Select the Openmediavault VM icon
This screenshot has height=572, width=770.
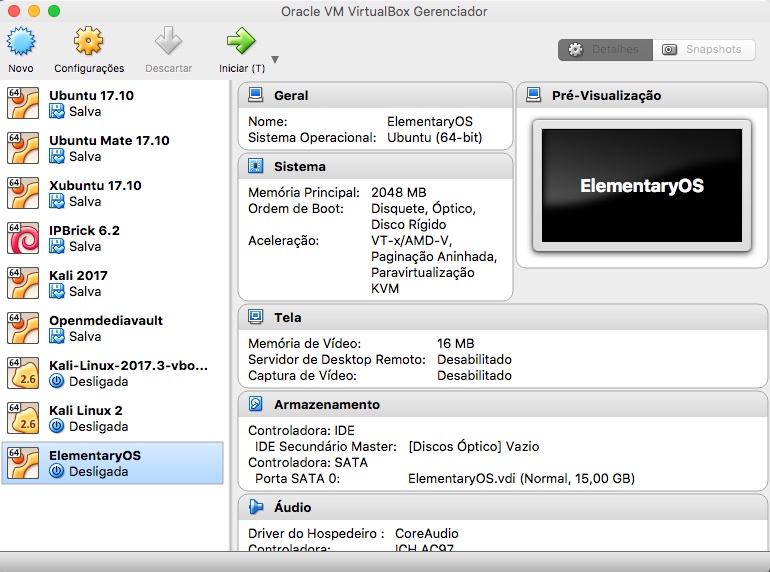23,328
